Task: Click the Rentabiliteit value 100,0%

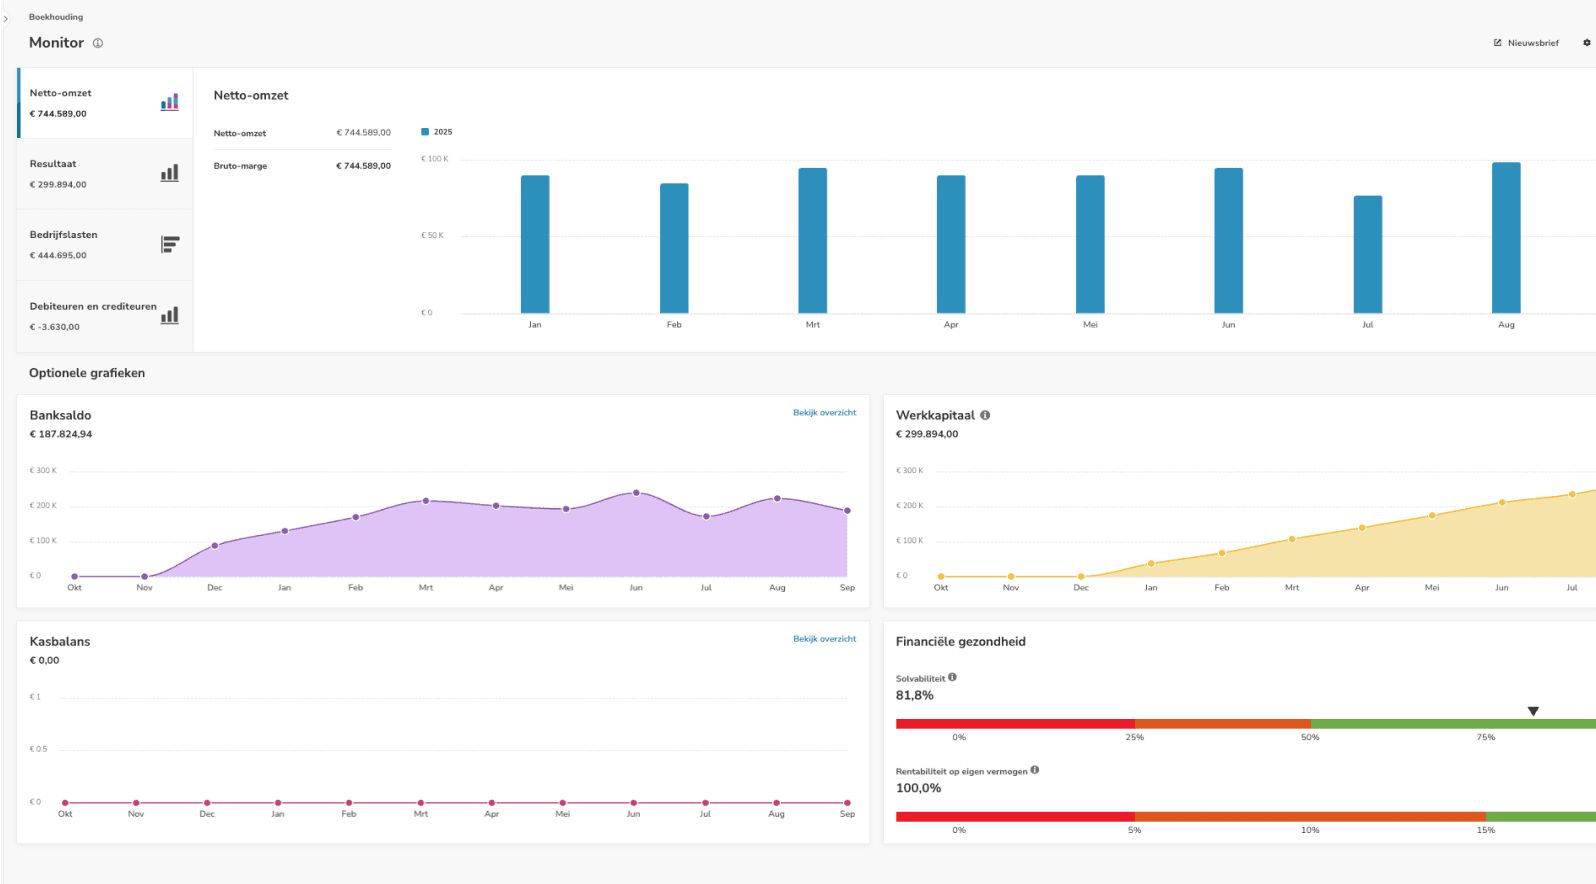Action: [x=918, y=788]
